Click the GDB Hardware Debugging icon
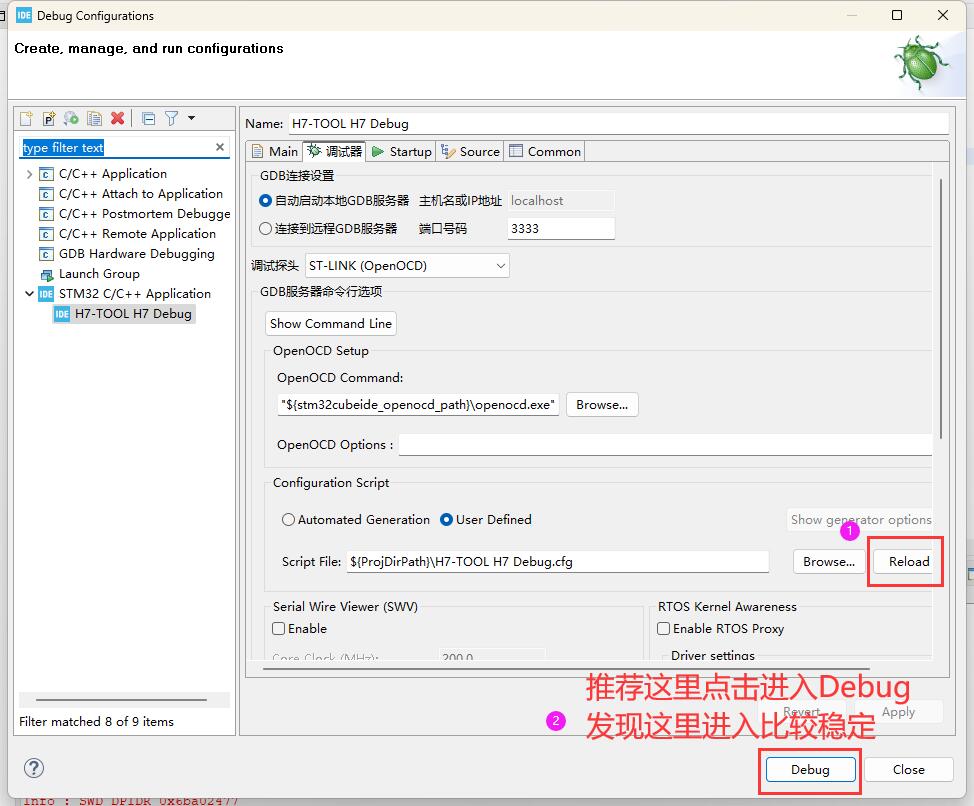The image size is (974, 806). click(46, 254)
